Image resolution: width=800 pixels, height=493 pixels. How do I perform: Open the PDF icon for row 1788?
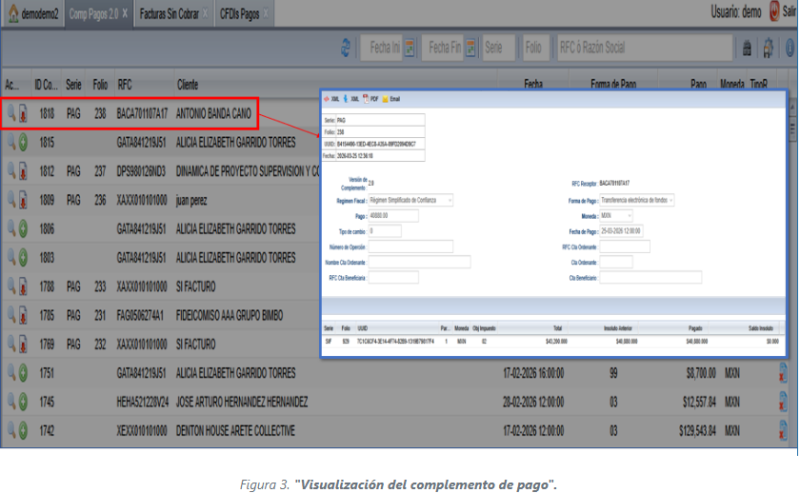point(23,287)
